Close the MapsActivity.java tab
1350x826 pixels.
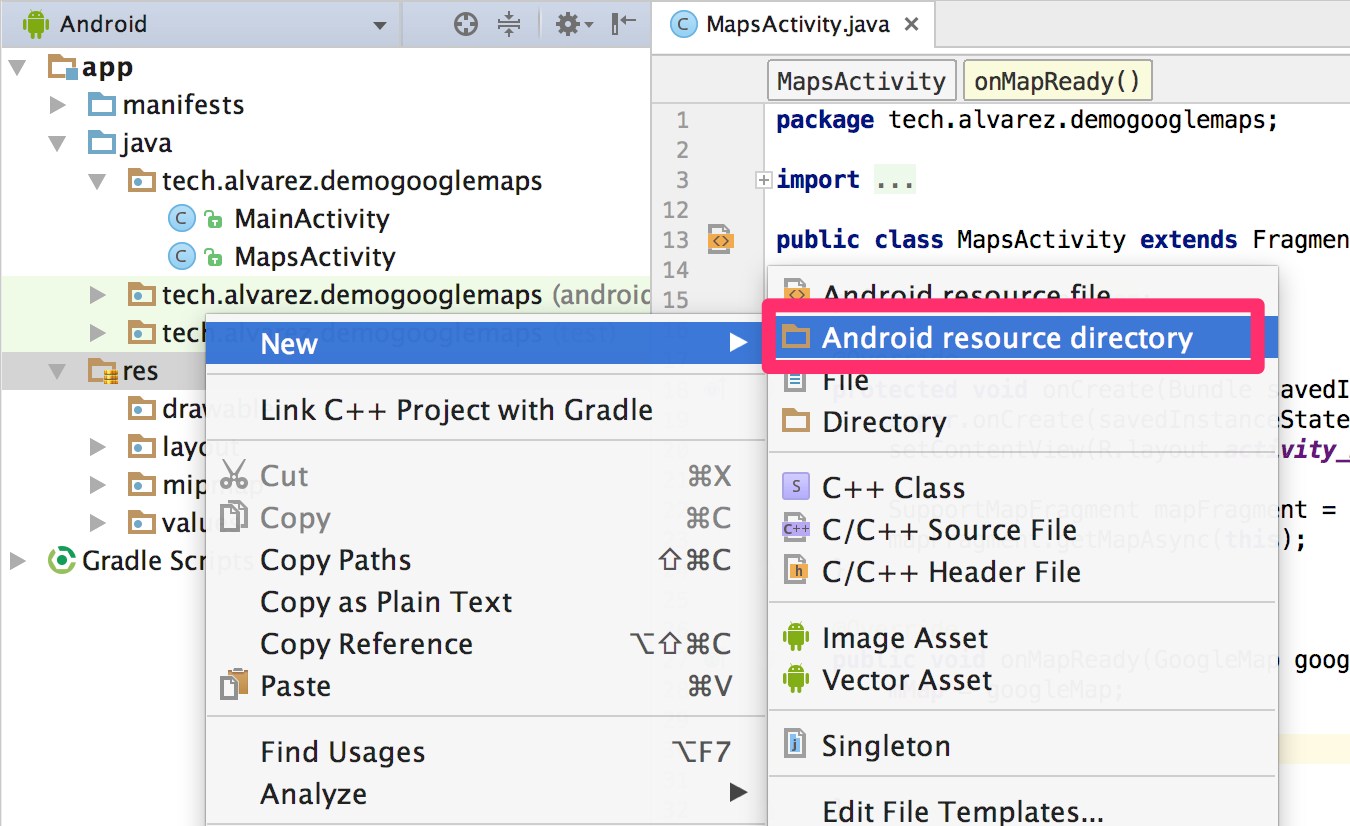coord(911,25)
